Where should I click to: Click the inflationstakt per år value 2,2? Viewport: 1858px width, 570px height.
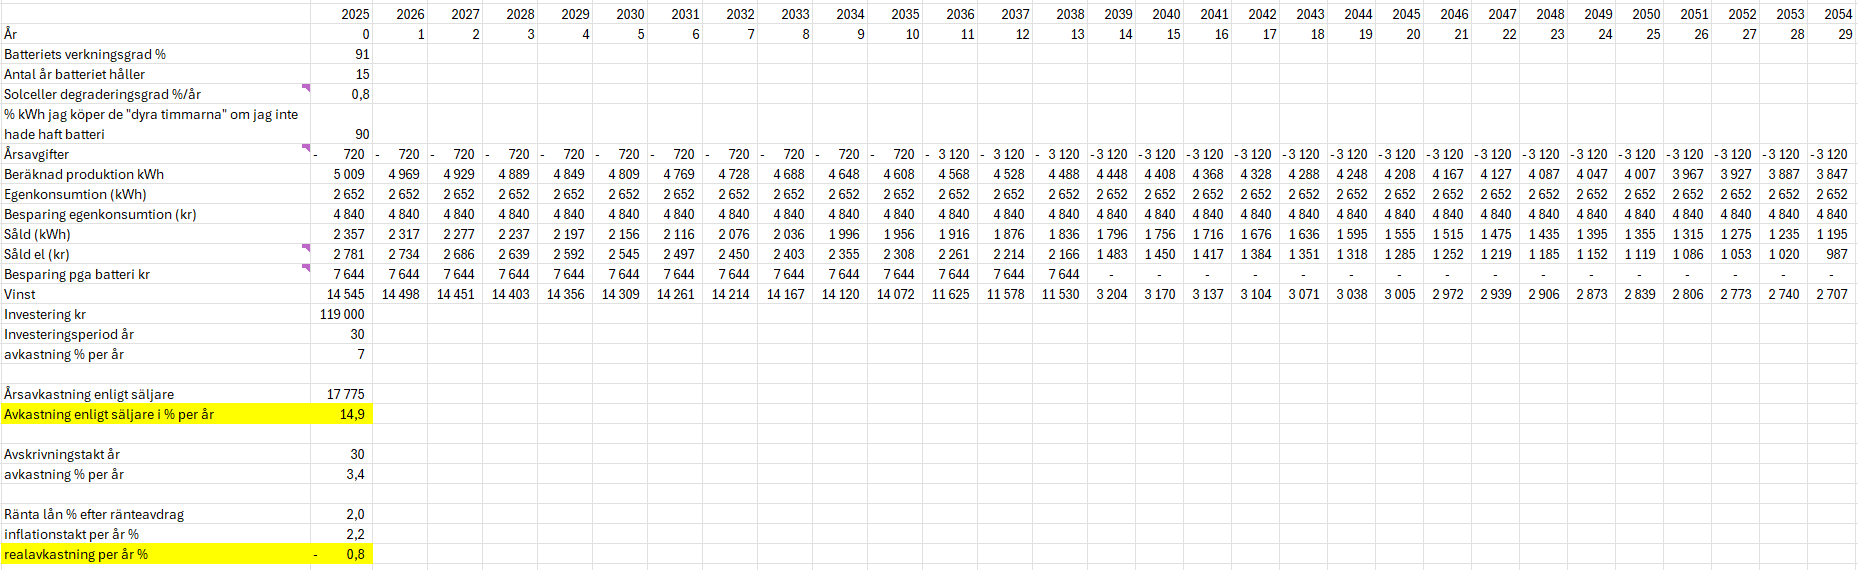click(355, 534)
